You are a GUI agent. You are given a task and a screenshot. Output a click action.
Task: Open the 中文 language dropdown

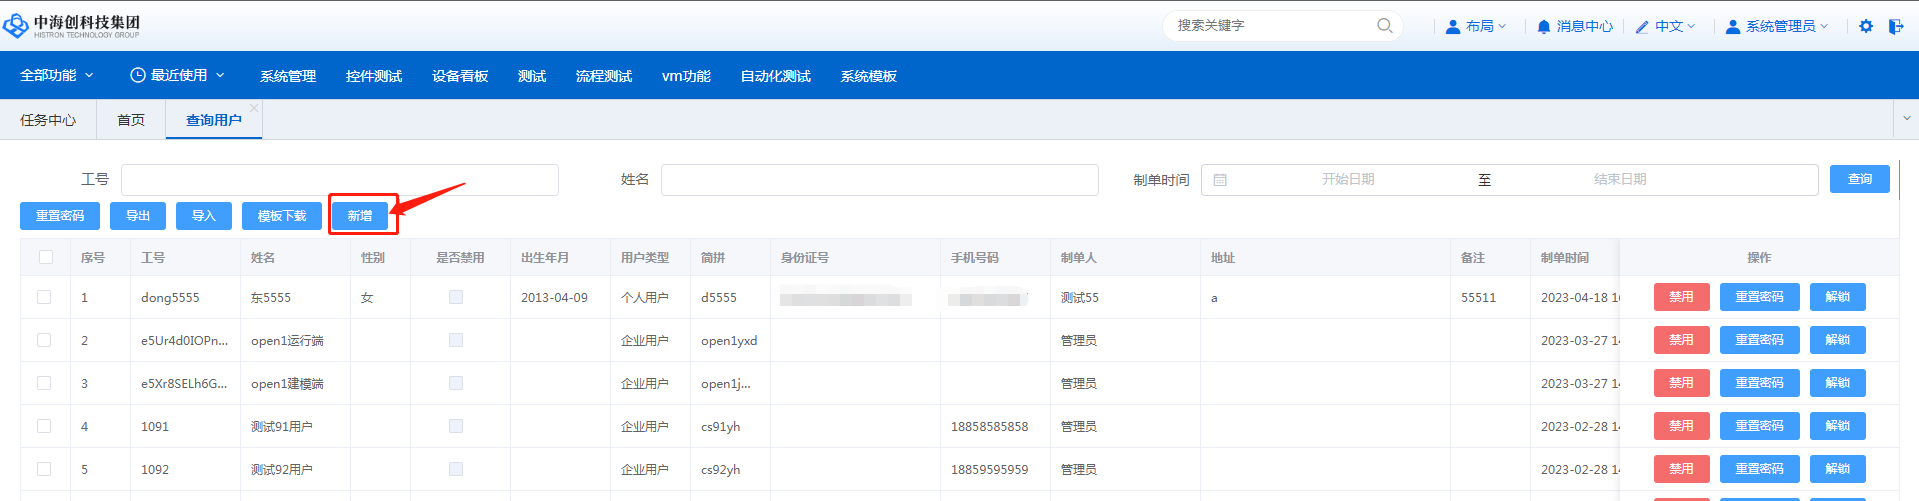pos(1665,26)
